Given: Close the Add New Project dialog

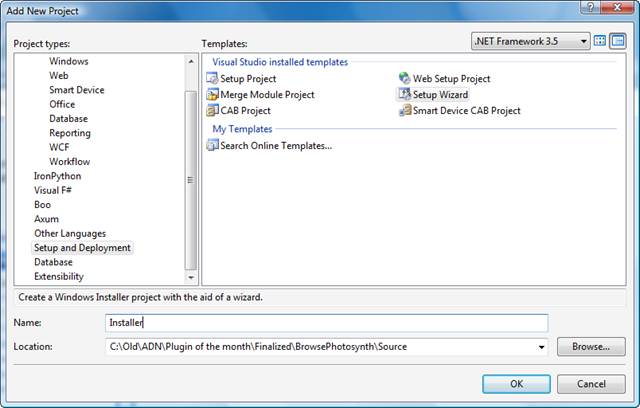Looking at the screenshot, I should (x=619, y=9).
